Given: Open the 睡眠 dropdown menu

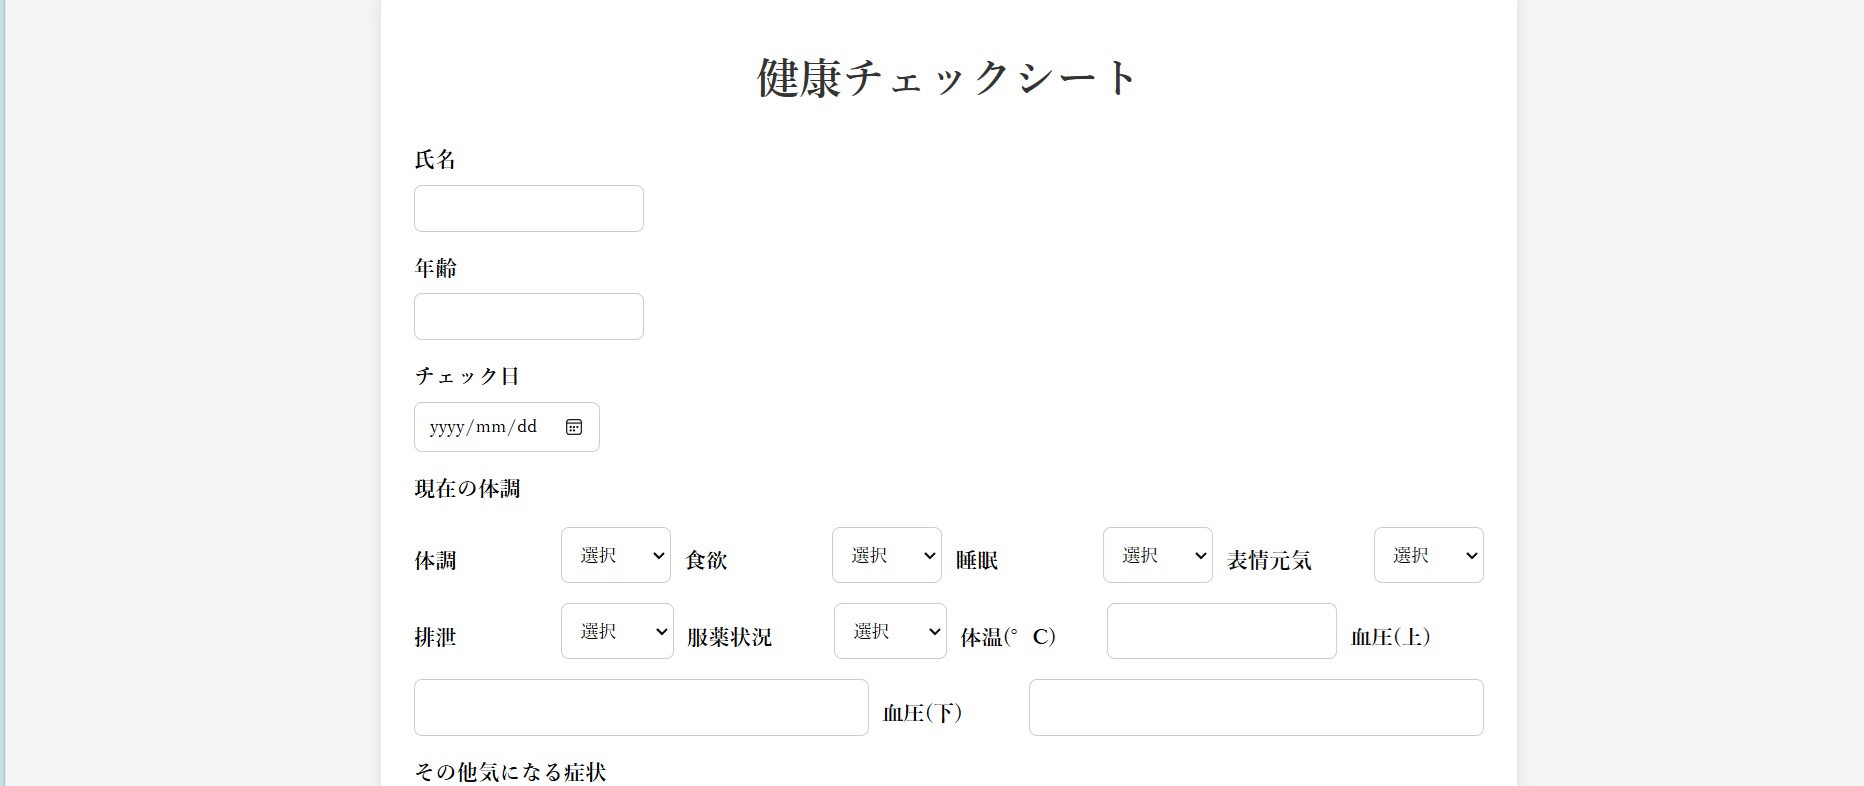Looking at the screenshot, I should [1157, 555].
